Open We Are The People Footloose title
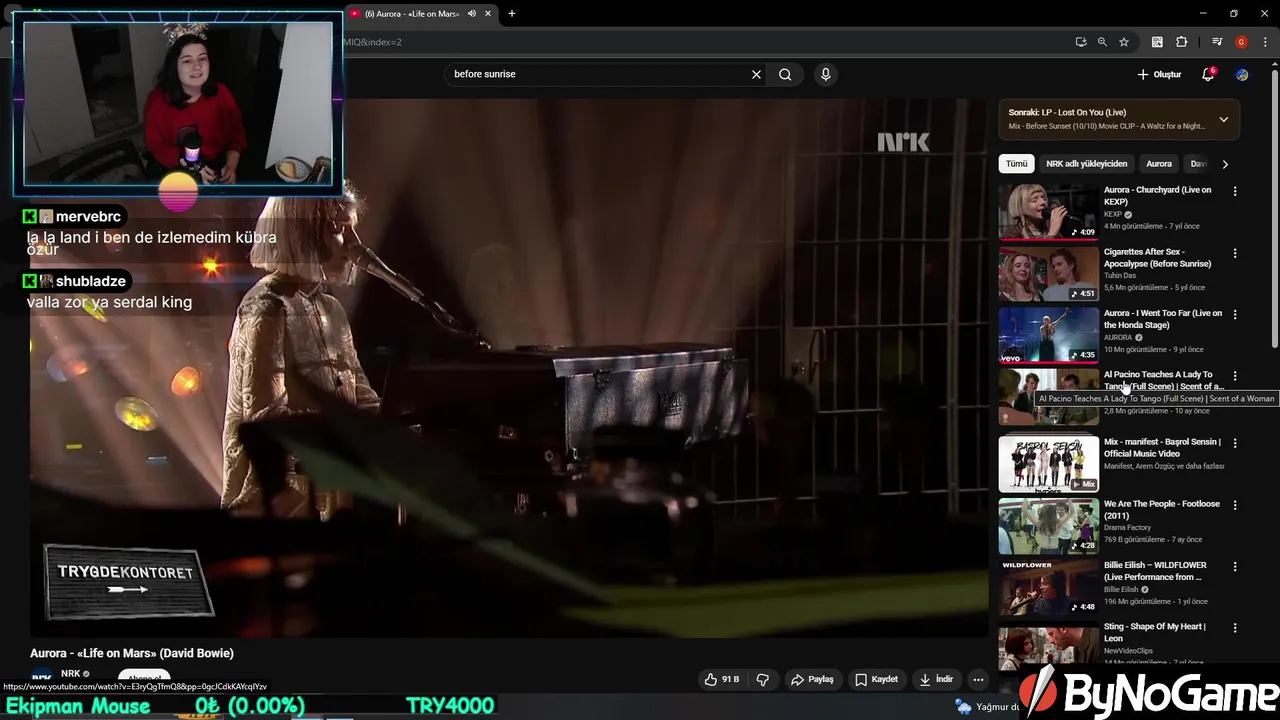 (x=1162, y=510)
